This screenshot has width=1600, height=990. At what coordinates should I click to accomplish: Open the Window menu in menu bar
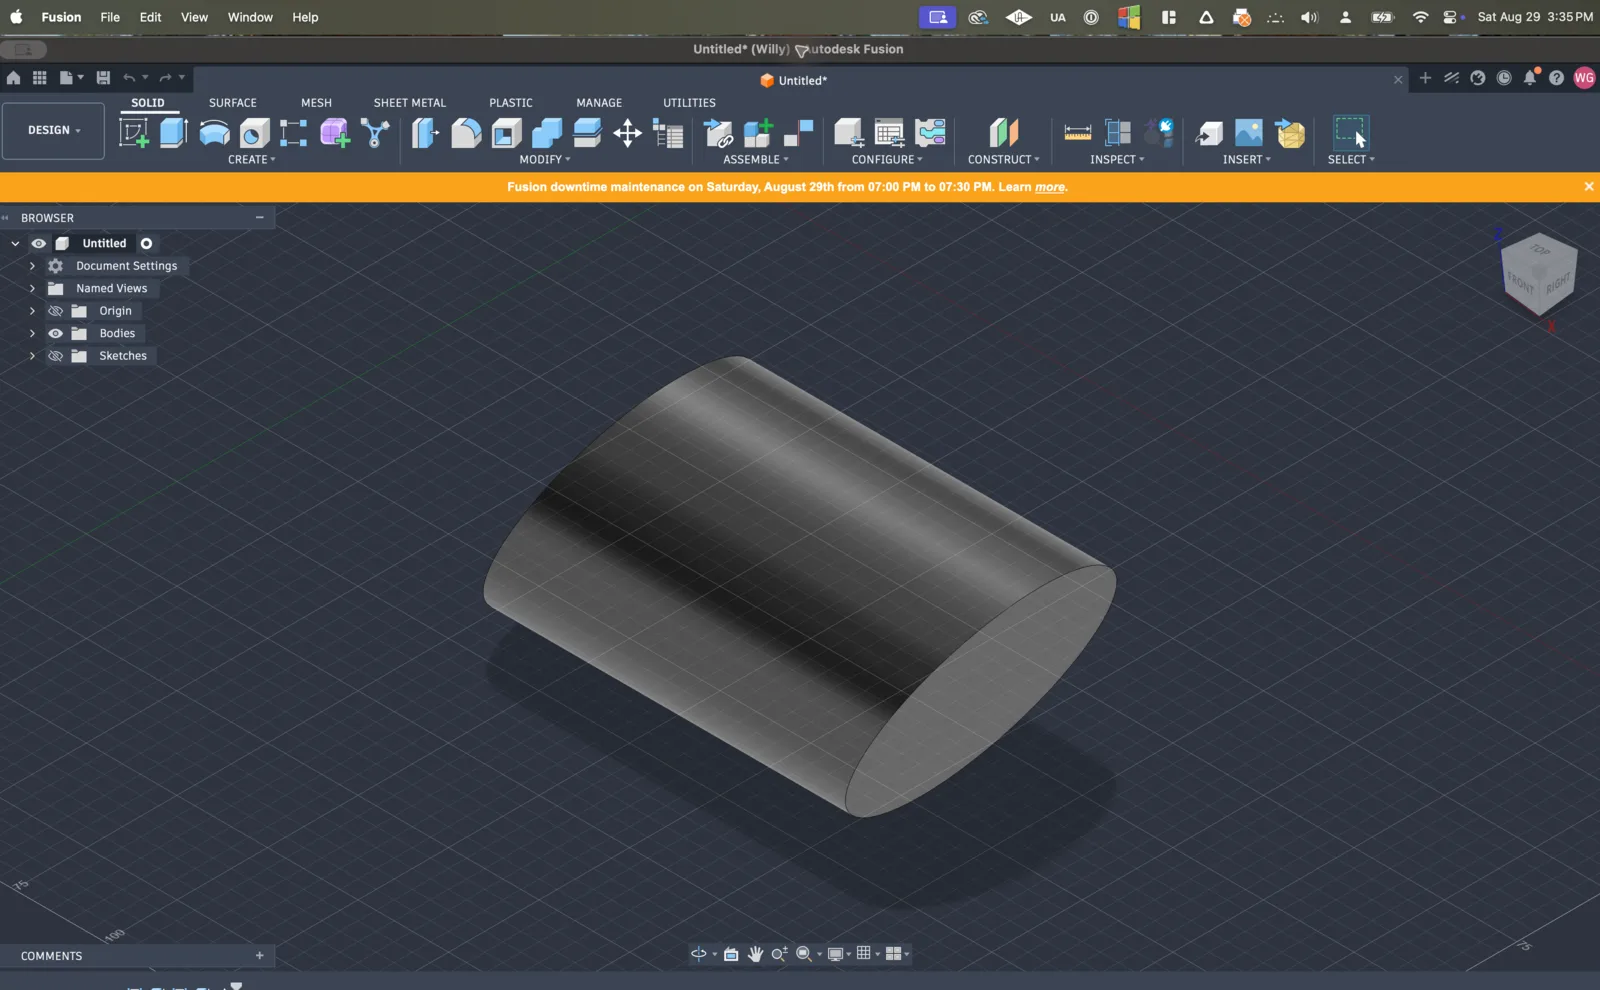point(250,17)
